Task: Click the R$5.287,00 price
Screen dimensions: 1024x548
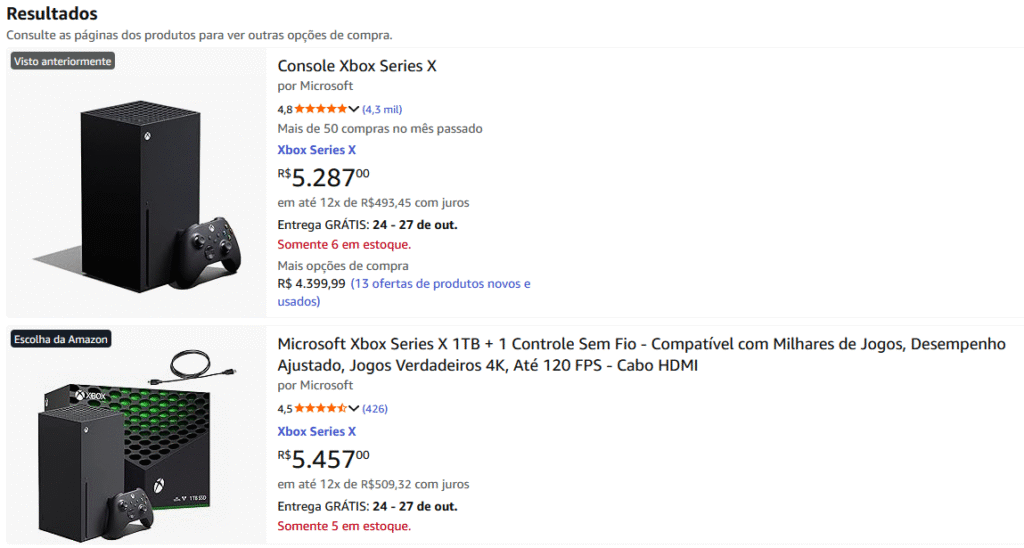Action: 324,178
